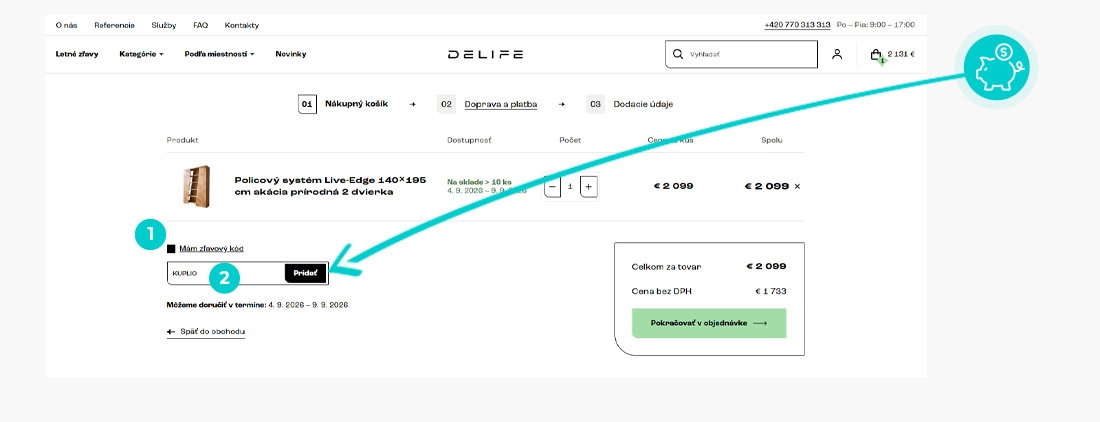Click the 'Mám zľavový kód' label link
The width and height of the screenshot is (1100, 422).
point(211,249)
